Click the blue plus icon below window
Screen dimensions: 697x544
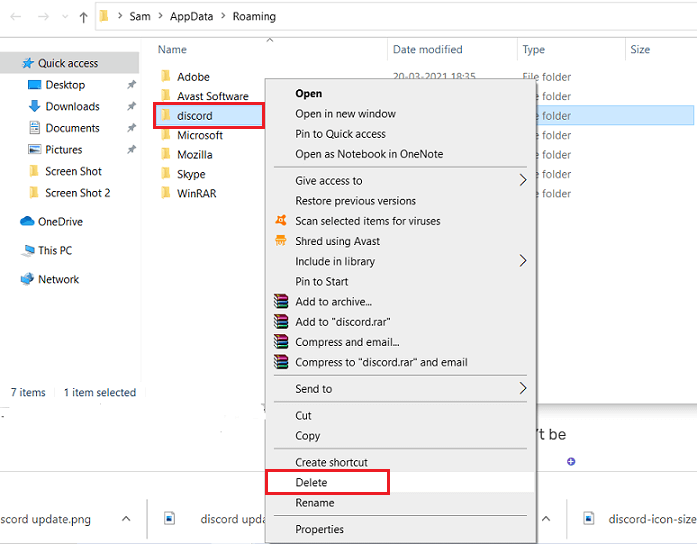click(571, 462)
